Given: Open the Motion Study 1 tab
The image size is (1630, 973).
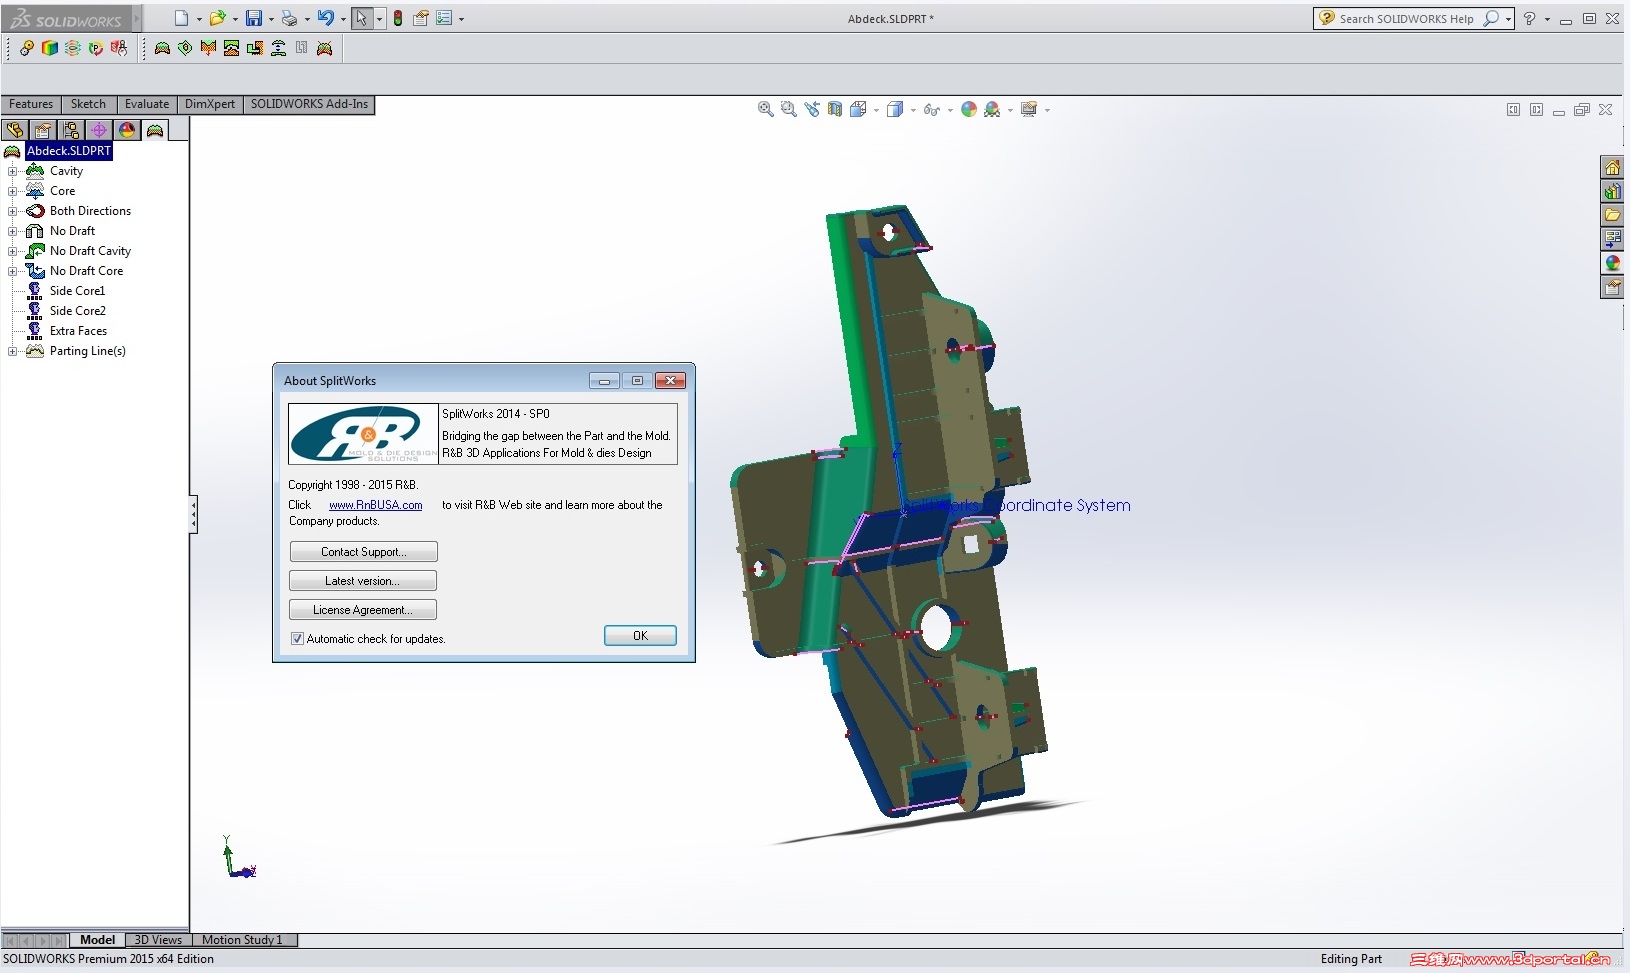Looking at the screenshot, I should pos(243,939).
